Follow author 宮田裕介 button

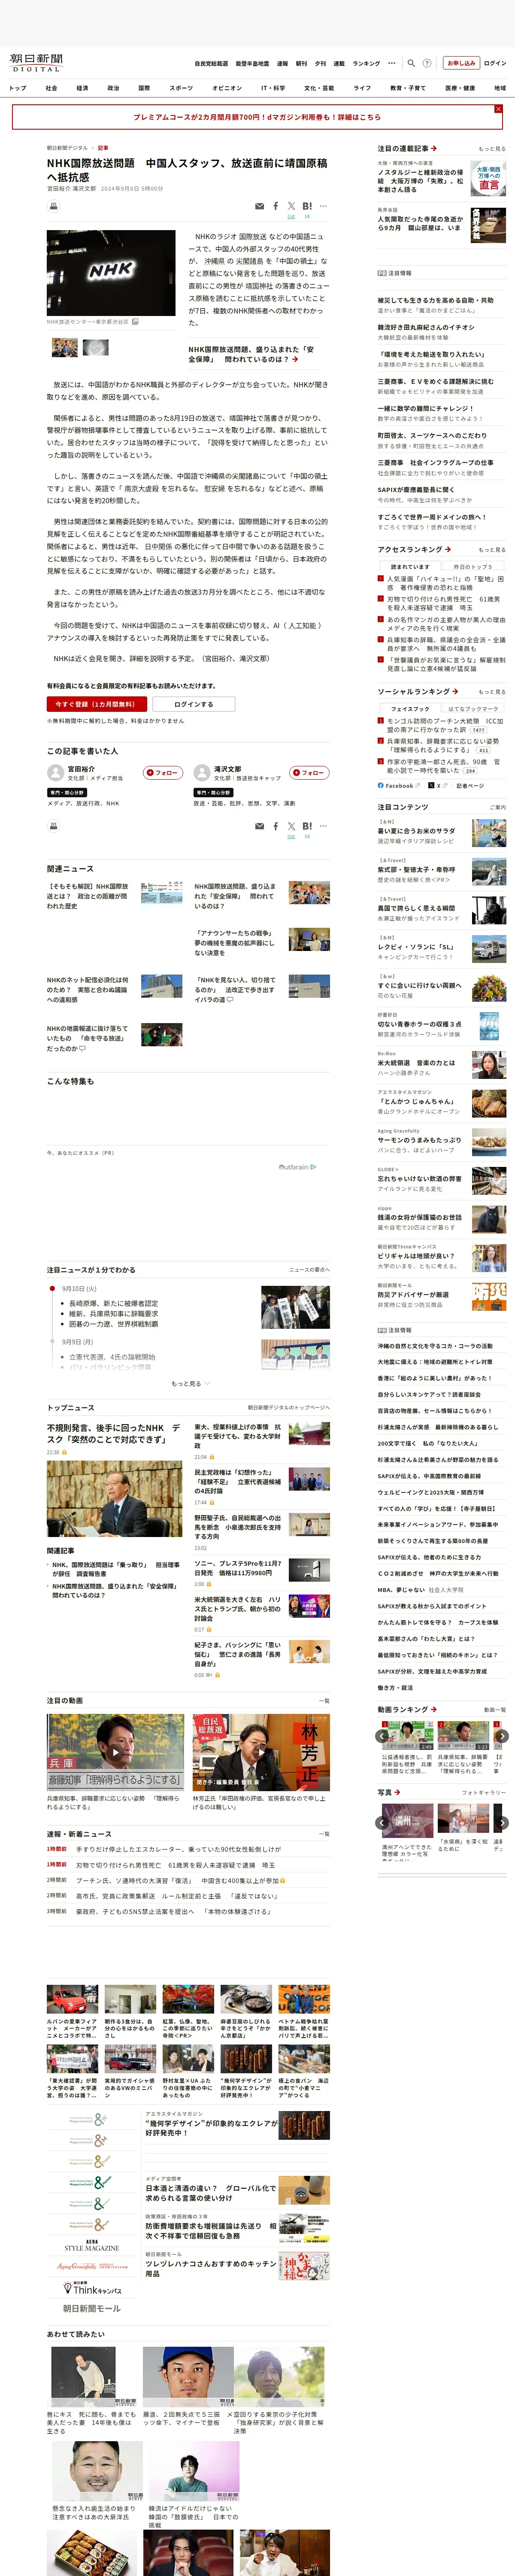click(x=163, y=772)
